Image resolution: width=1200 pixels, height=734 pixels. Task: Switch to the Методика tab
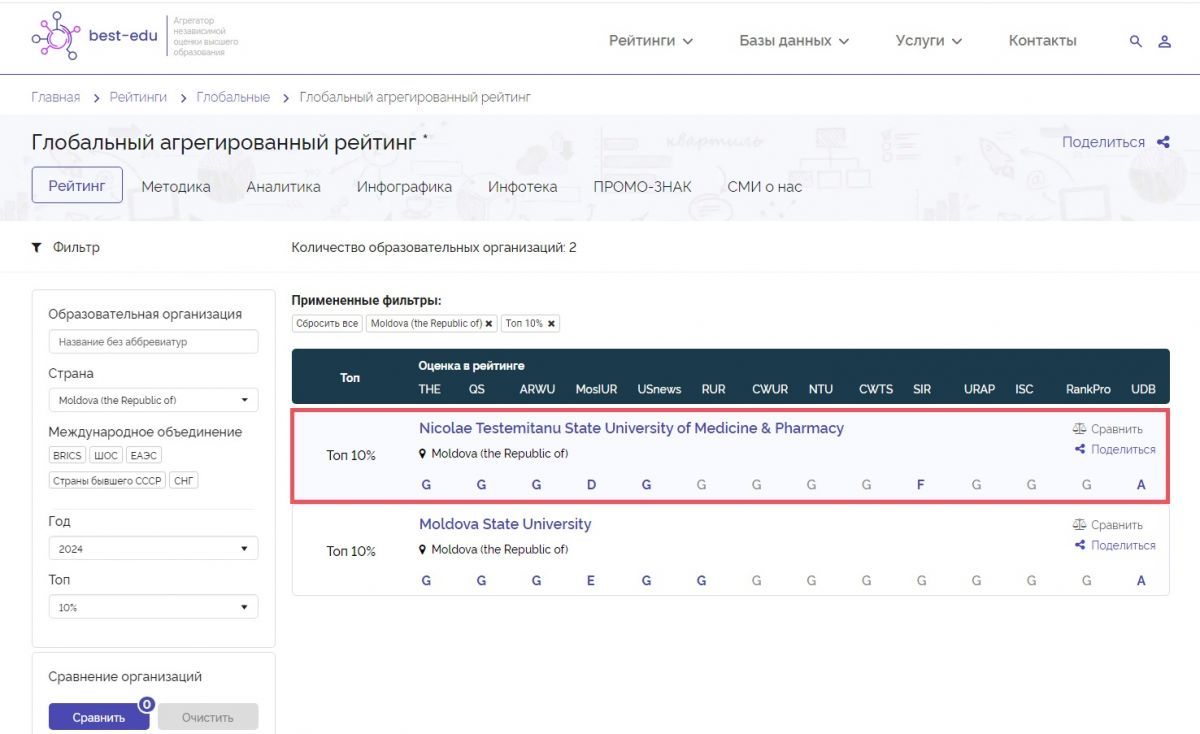pyautogui.click(x=176, y=186)
